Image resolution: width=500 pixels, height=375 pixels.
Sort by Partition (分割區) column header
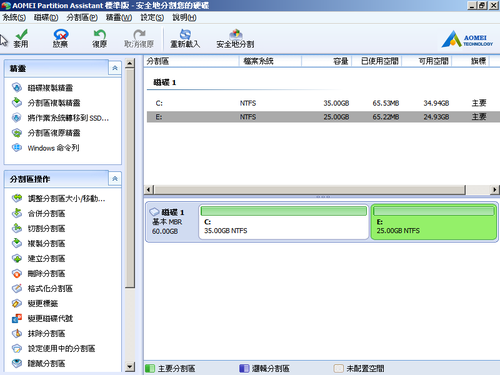(x=192, y=61)
